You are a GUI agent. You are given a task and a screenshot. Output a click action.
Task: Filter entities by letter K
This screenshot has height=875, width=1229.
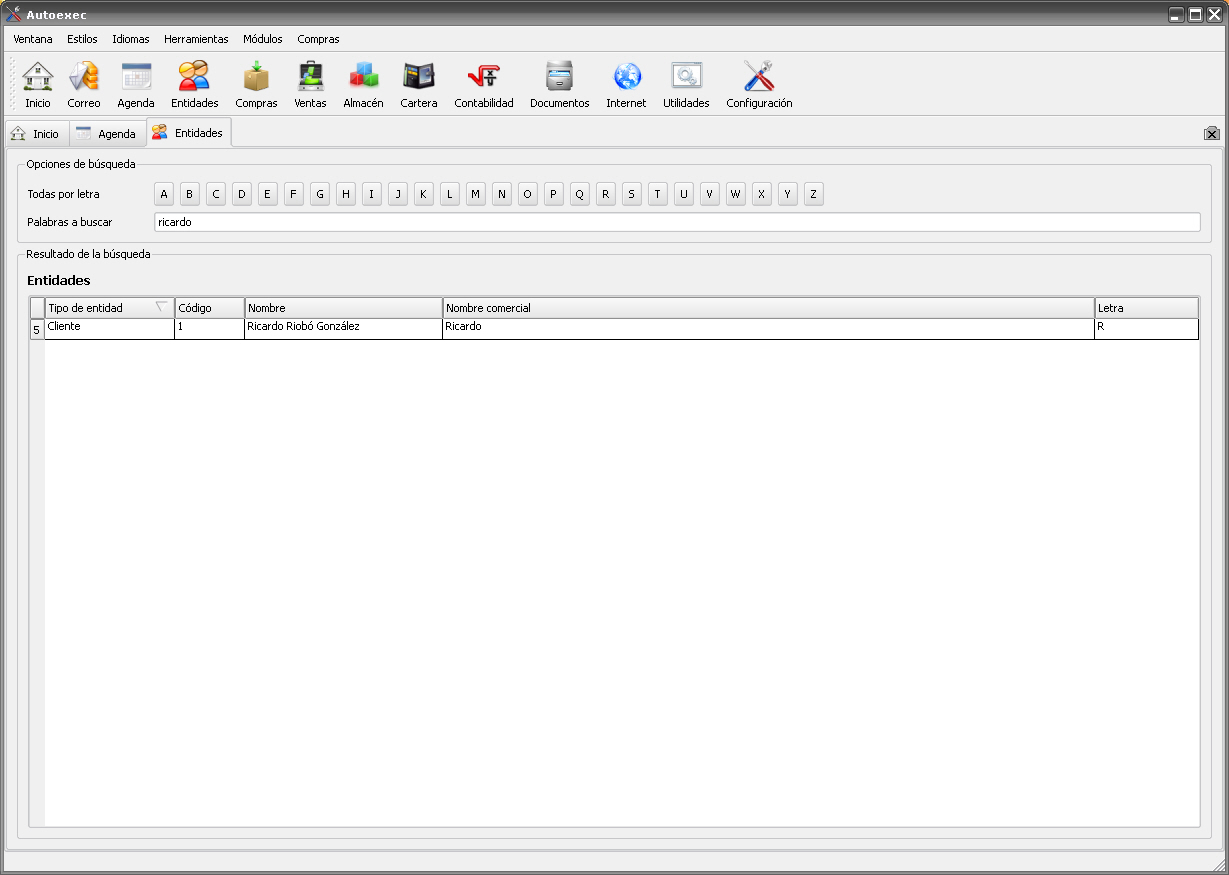click(424, 194)
